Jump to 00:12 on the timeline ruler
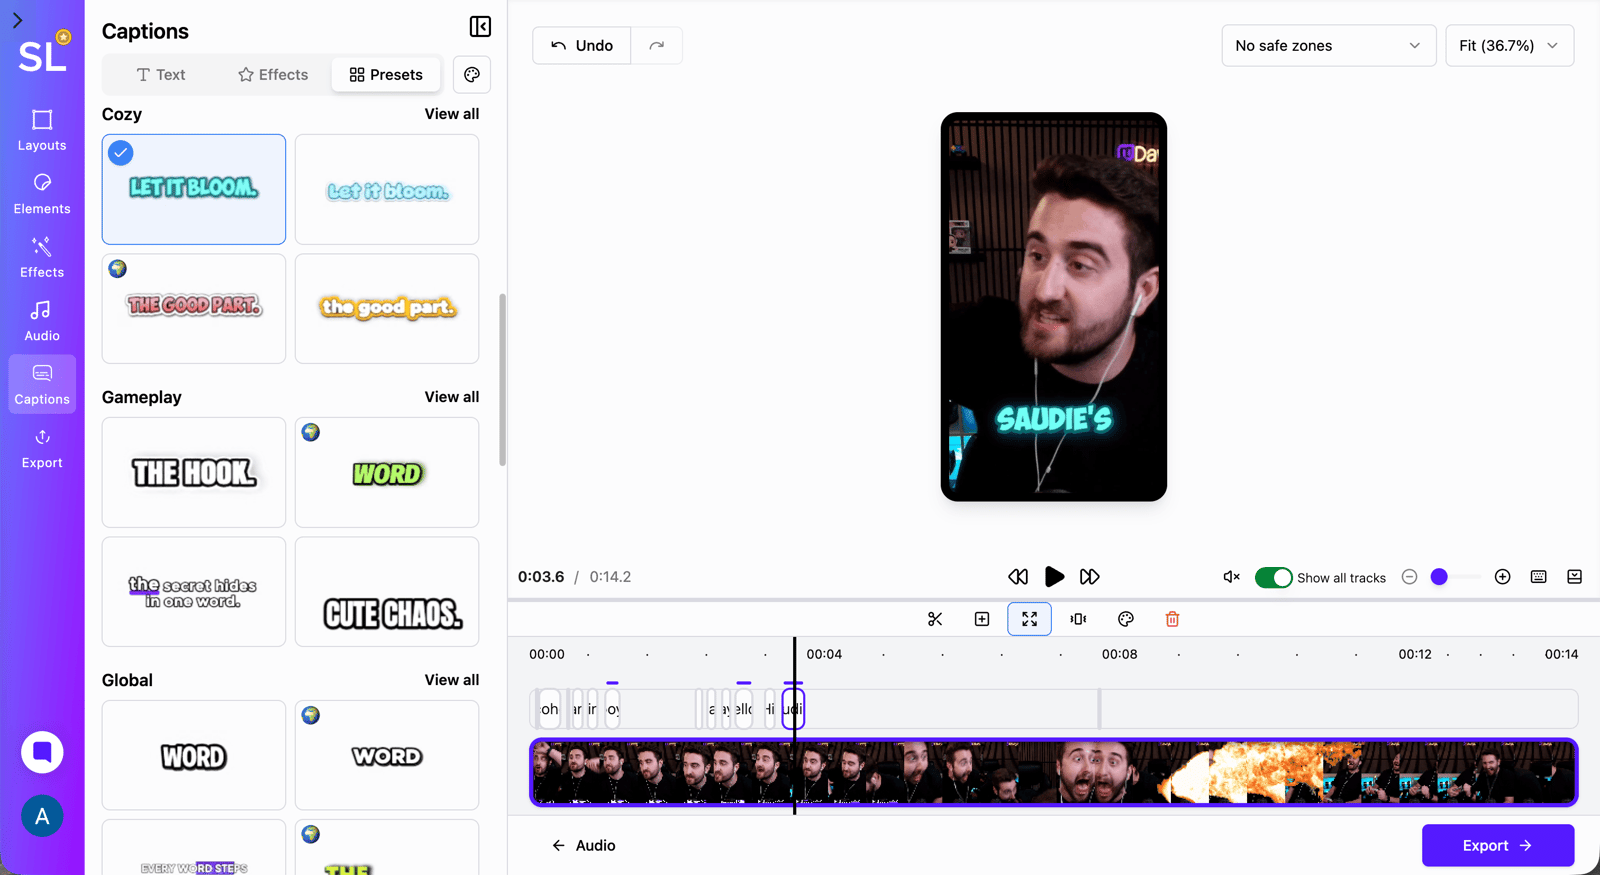This screenshot has width=1600, height=875. point(1415,654)
